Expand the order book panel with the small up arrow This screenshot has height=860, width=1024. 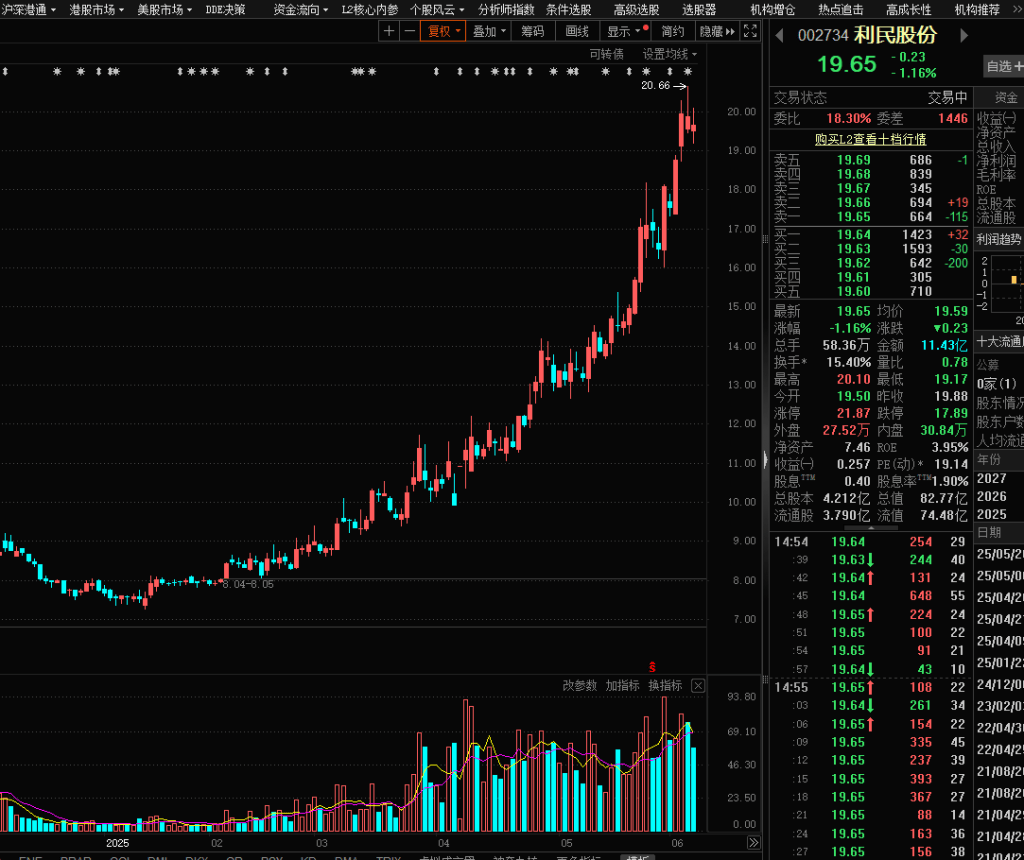coord(871,528)
